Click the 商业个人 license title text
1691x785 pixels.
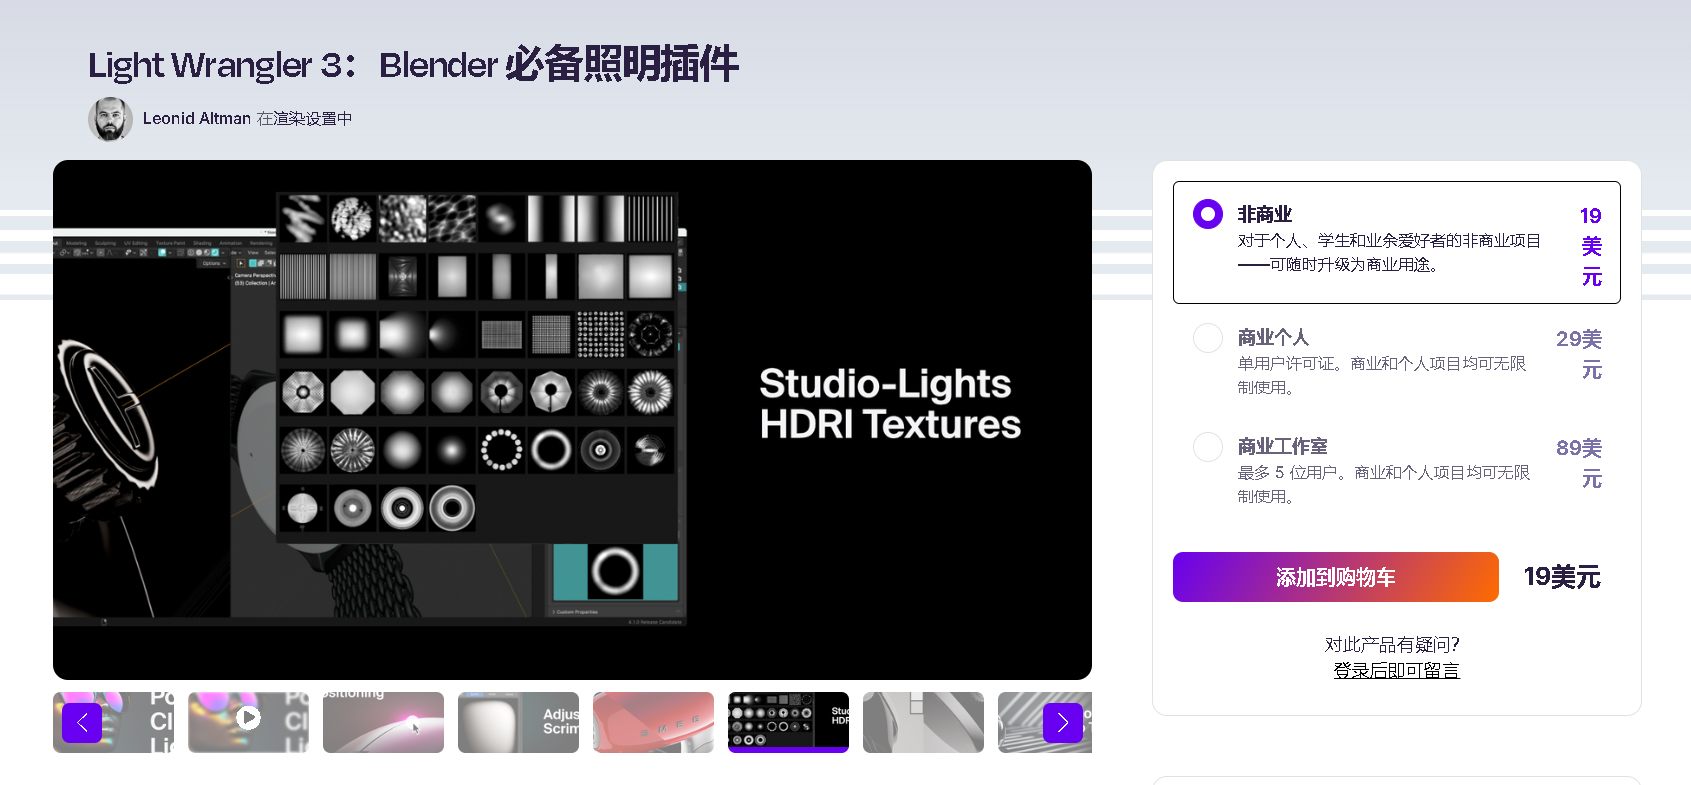point(1273,338)
